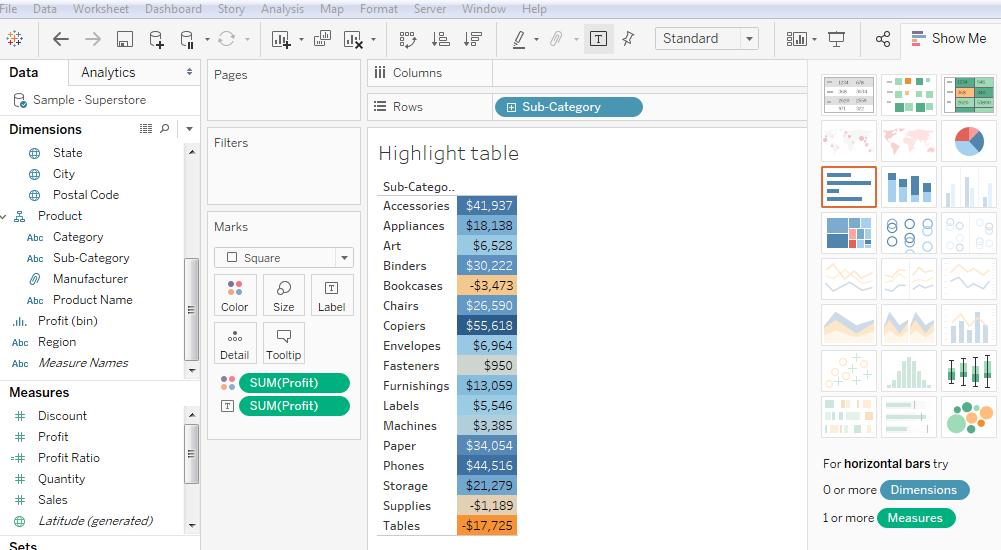Toggle Show Mark Labels toolbar button
This screenshot has width=1001, height=550.
click(x=598, y=39)
